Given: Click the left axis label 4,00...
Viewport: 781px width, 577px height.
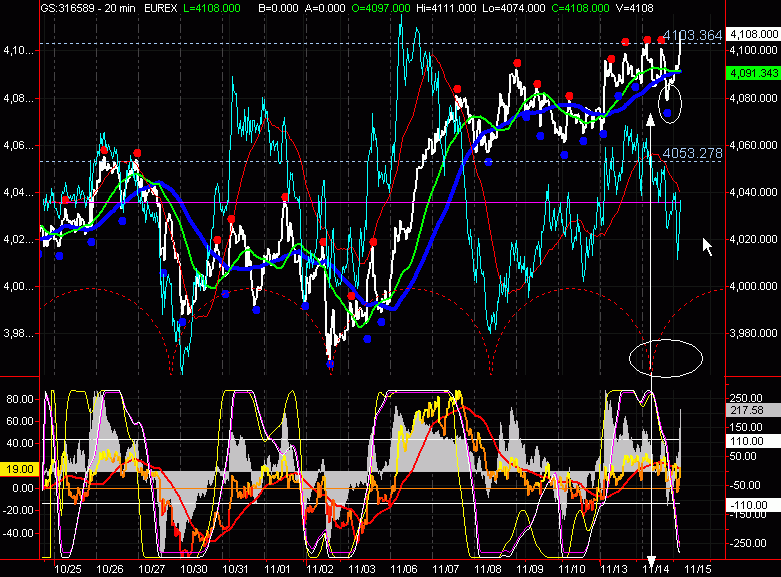Looking at the screenshot, I should 19,287.
